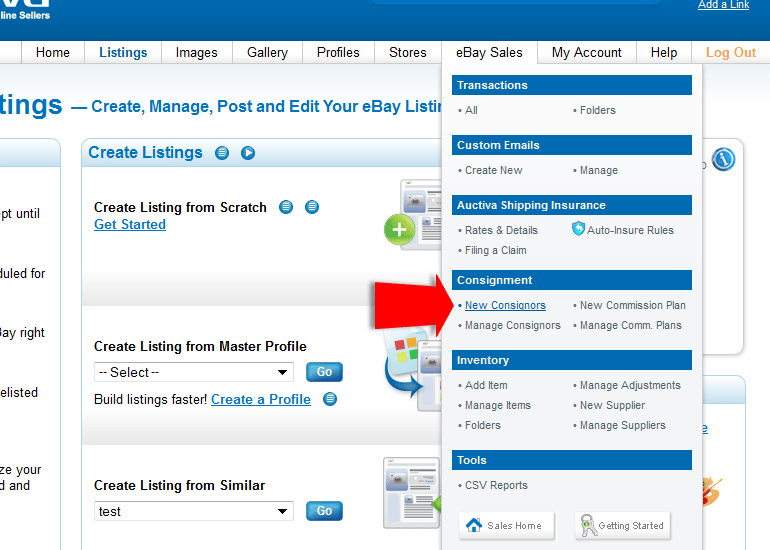Viewport: 770px width, 550px height.
Task: Select Manage Items under Inventory
Action: click(497, 406)
